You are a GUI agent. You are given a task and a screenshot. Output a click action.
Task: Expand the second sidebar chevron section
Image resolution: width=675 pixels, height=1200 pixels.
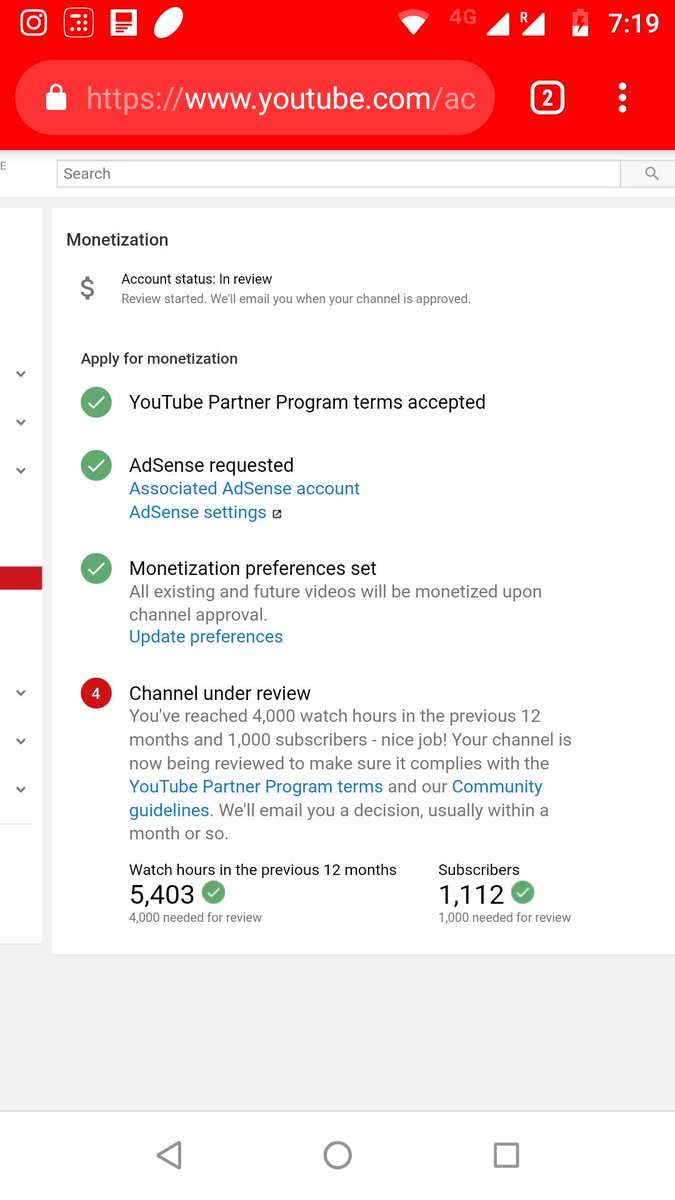point(21,422)
